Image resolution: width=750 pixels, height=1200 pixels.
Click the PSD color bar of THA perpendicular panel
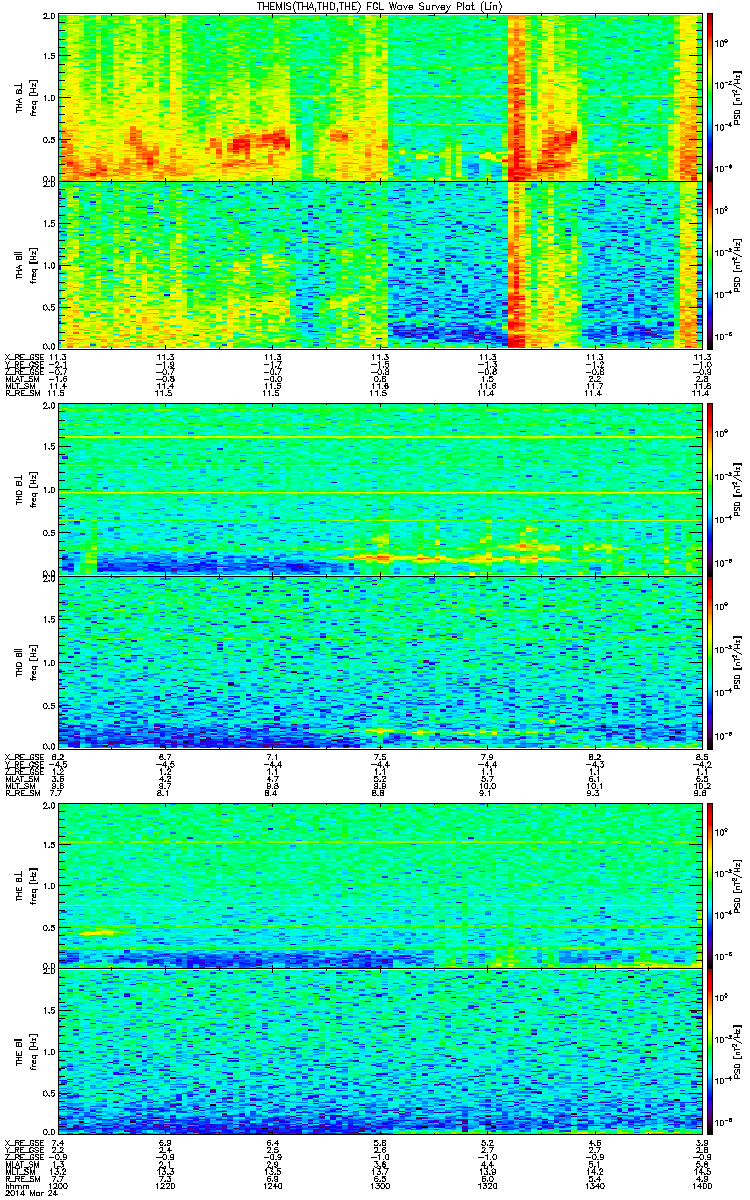(710, 97)
